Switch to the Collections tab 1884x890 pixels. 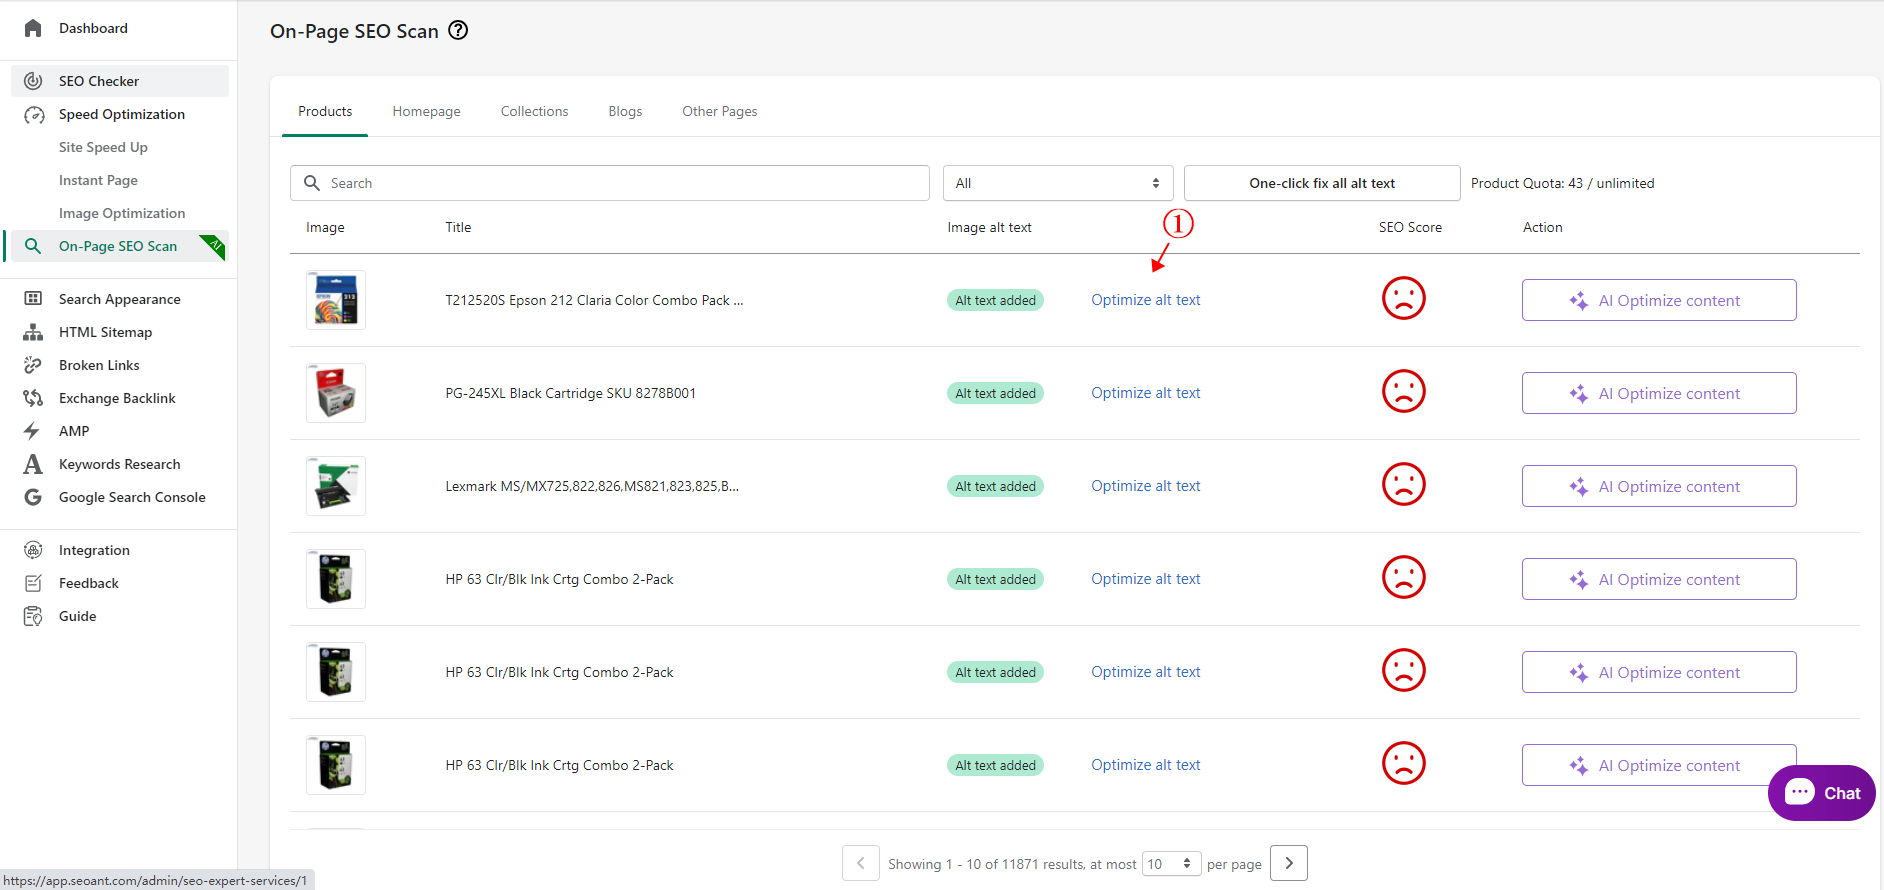pyautogui.click(x=534, y=111)
